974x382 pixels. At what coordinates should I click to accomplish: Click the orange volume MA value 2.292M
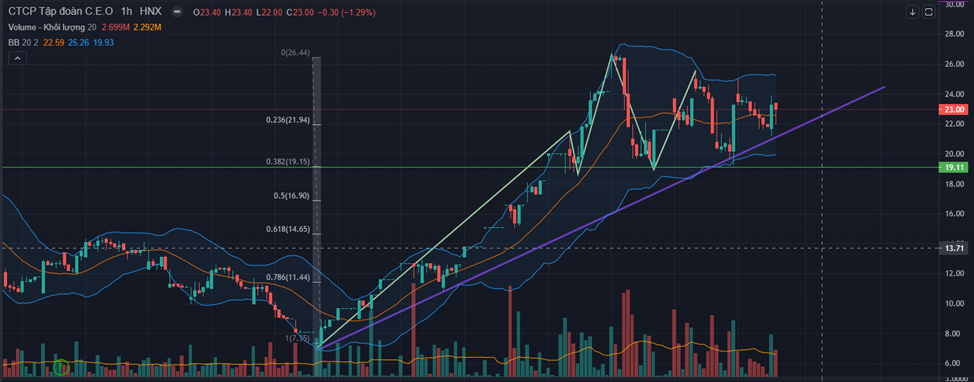tap(148, 27)
